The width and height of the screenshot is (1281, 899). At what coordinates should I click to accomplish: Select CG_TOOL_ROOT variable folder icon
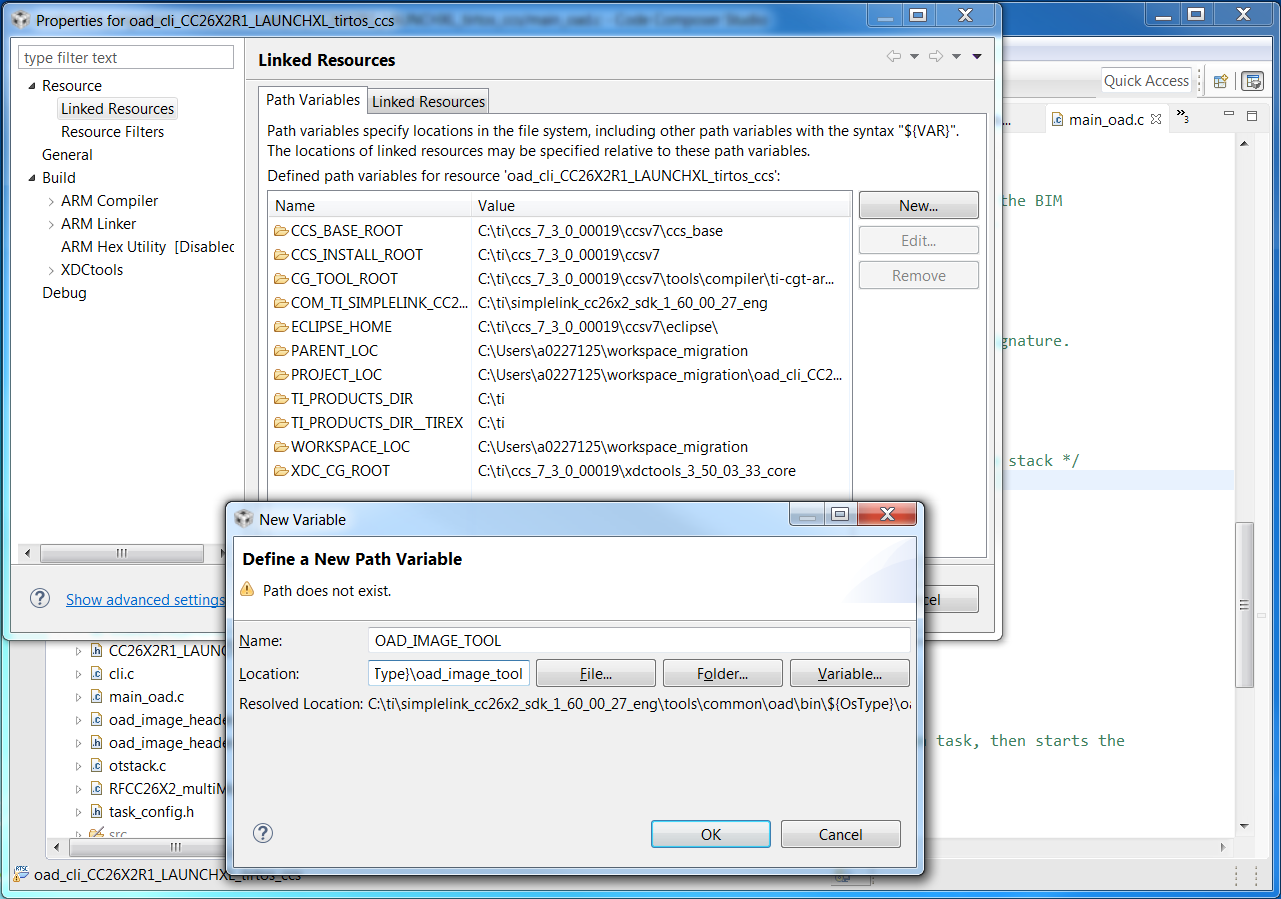tap(280, 279)
